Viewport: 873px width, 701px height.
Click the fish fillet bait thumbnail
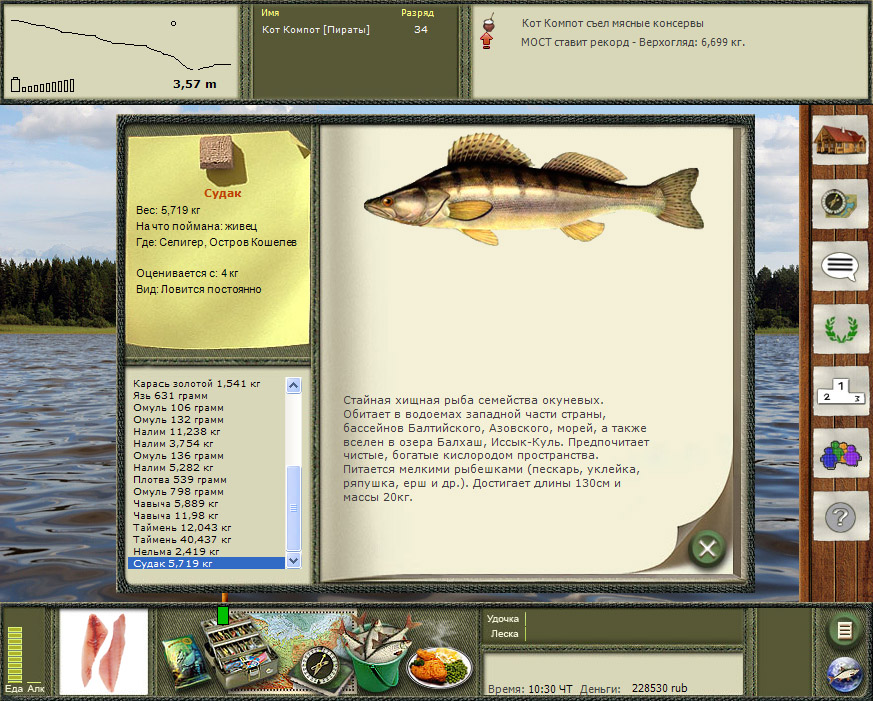point(104,649)
